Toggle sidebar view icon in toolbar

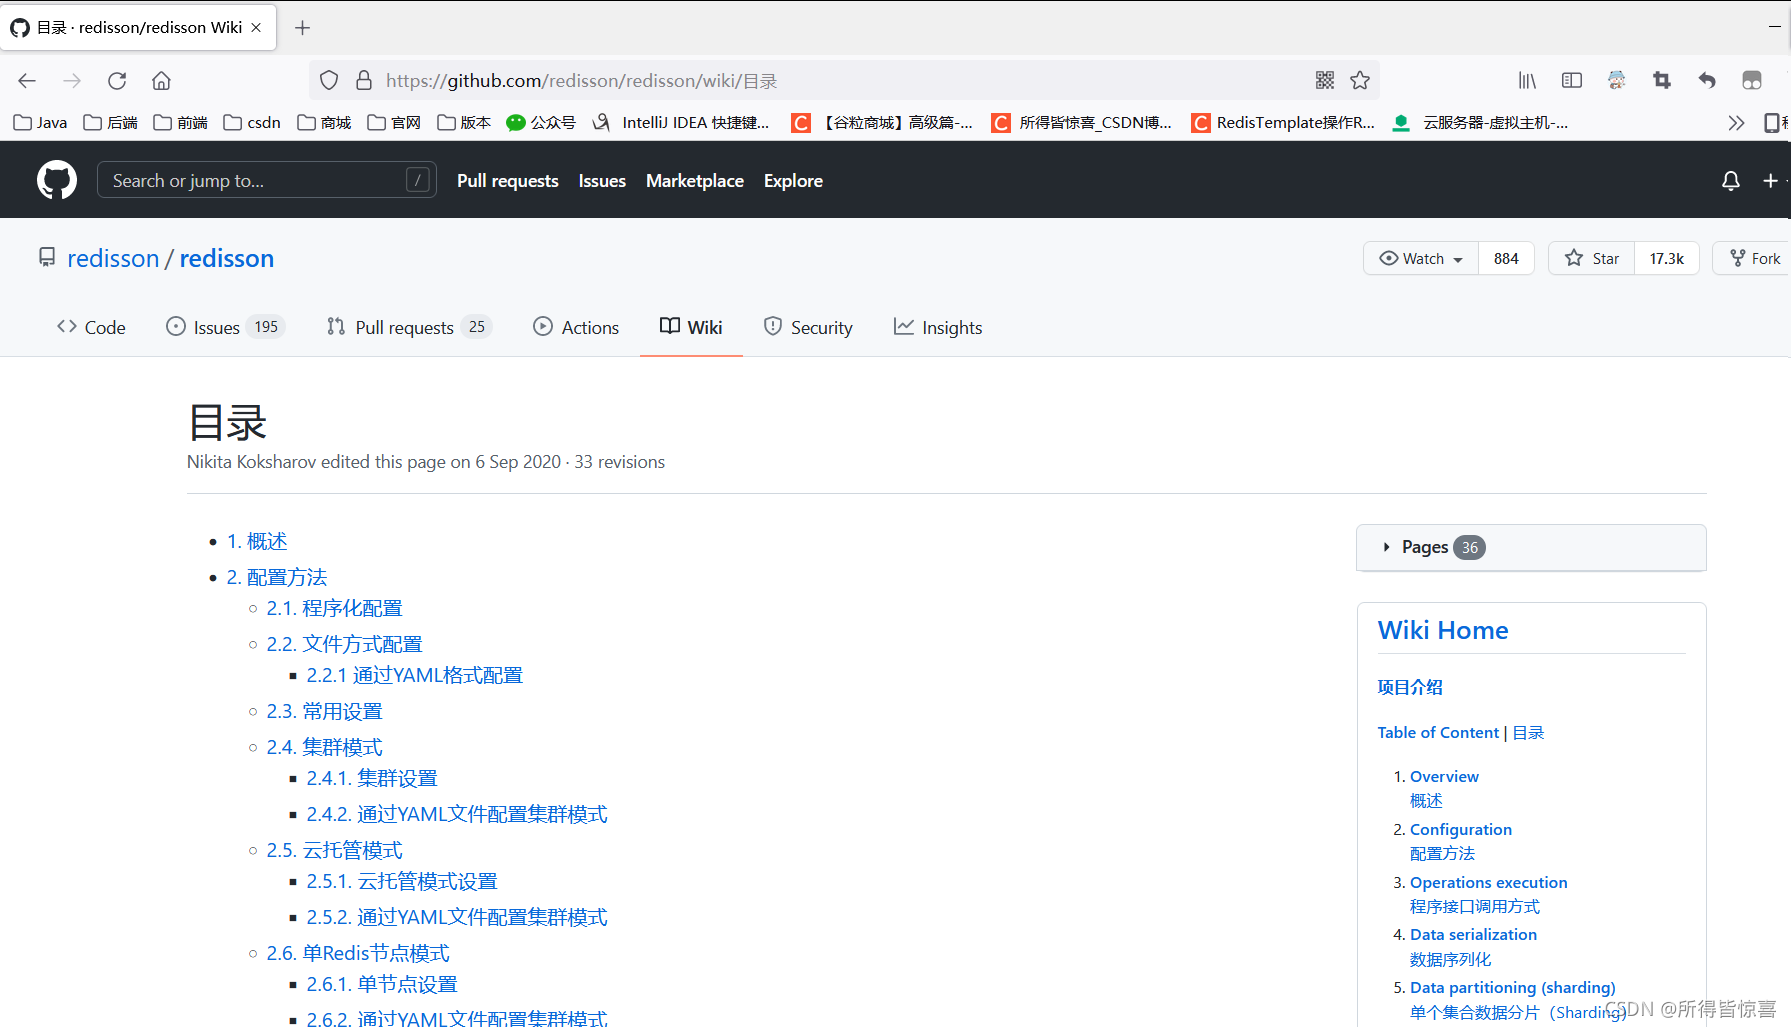pyautogui.click(x=1572, y=80)
